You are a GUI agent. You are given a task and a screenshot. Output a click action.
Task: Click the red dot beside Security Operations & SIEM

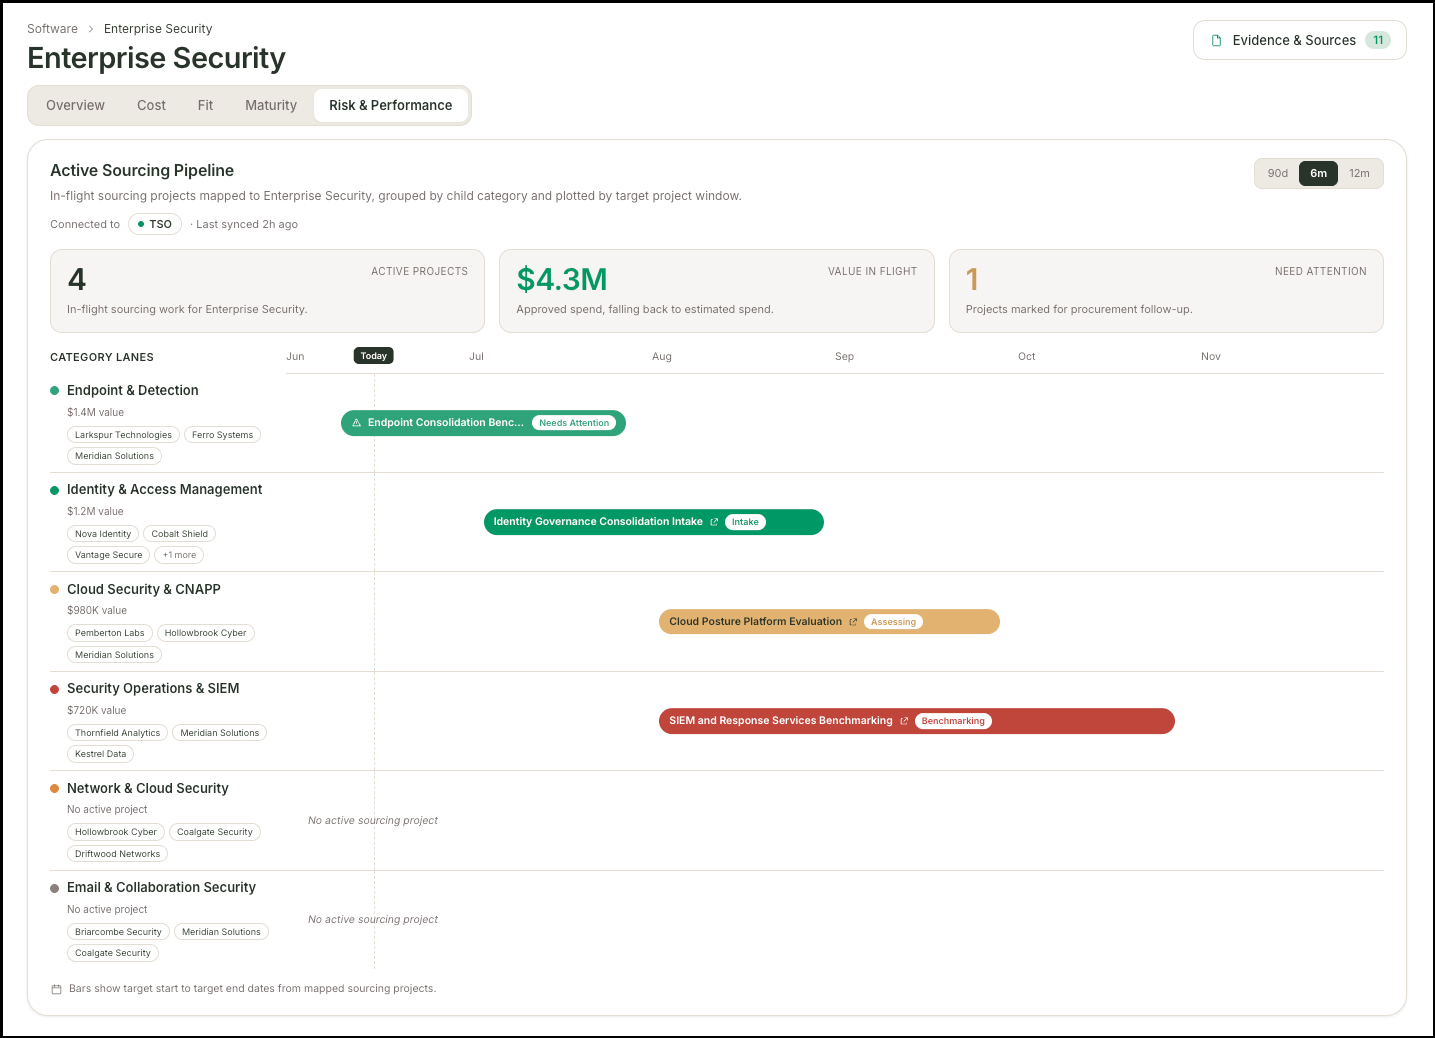pos(55,689)
